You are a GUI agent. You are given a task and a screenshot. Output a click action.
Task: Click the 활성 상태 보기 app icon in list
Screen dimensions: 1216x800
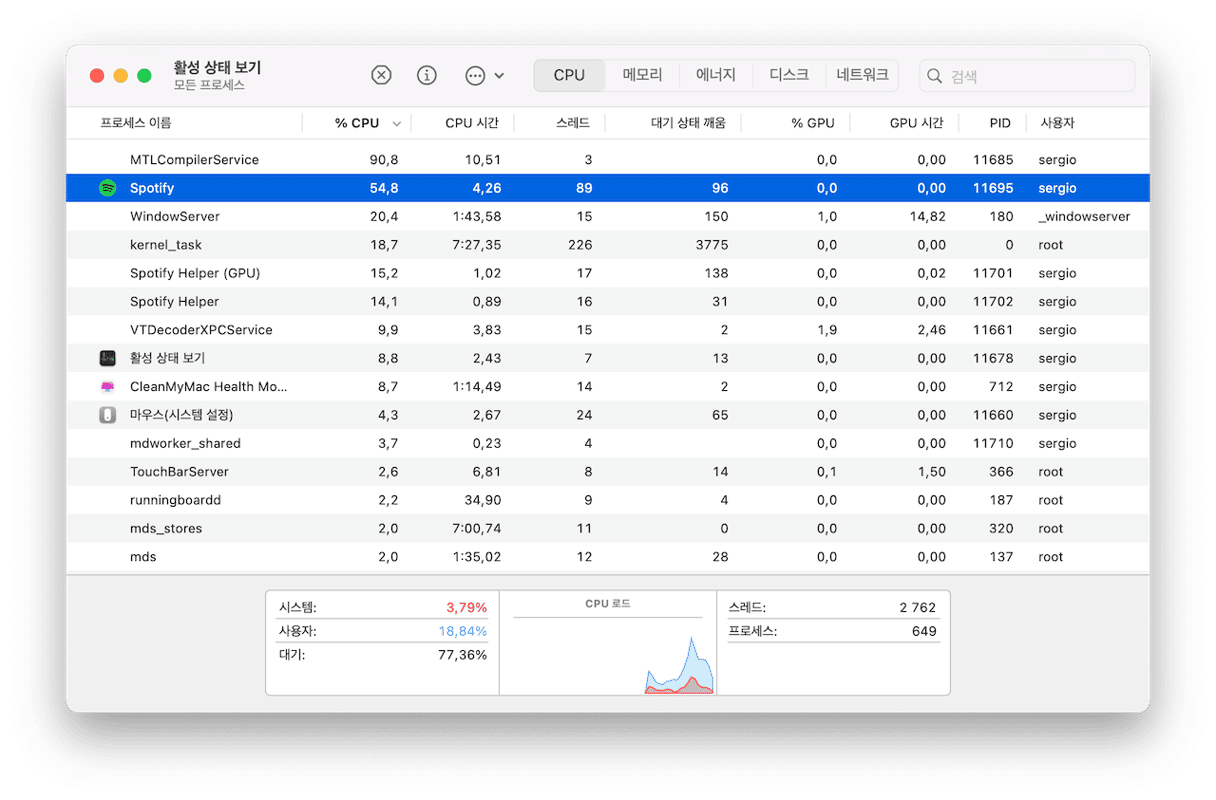pos(108,358)
